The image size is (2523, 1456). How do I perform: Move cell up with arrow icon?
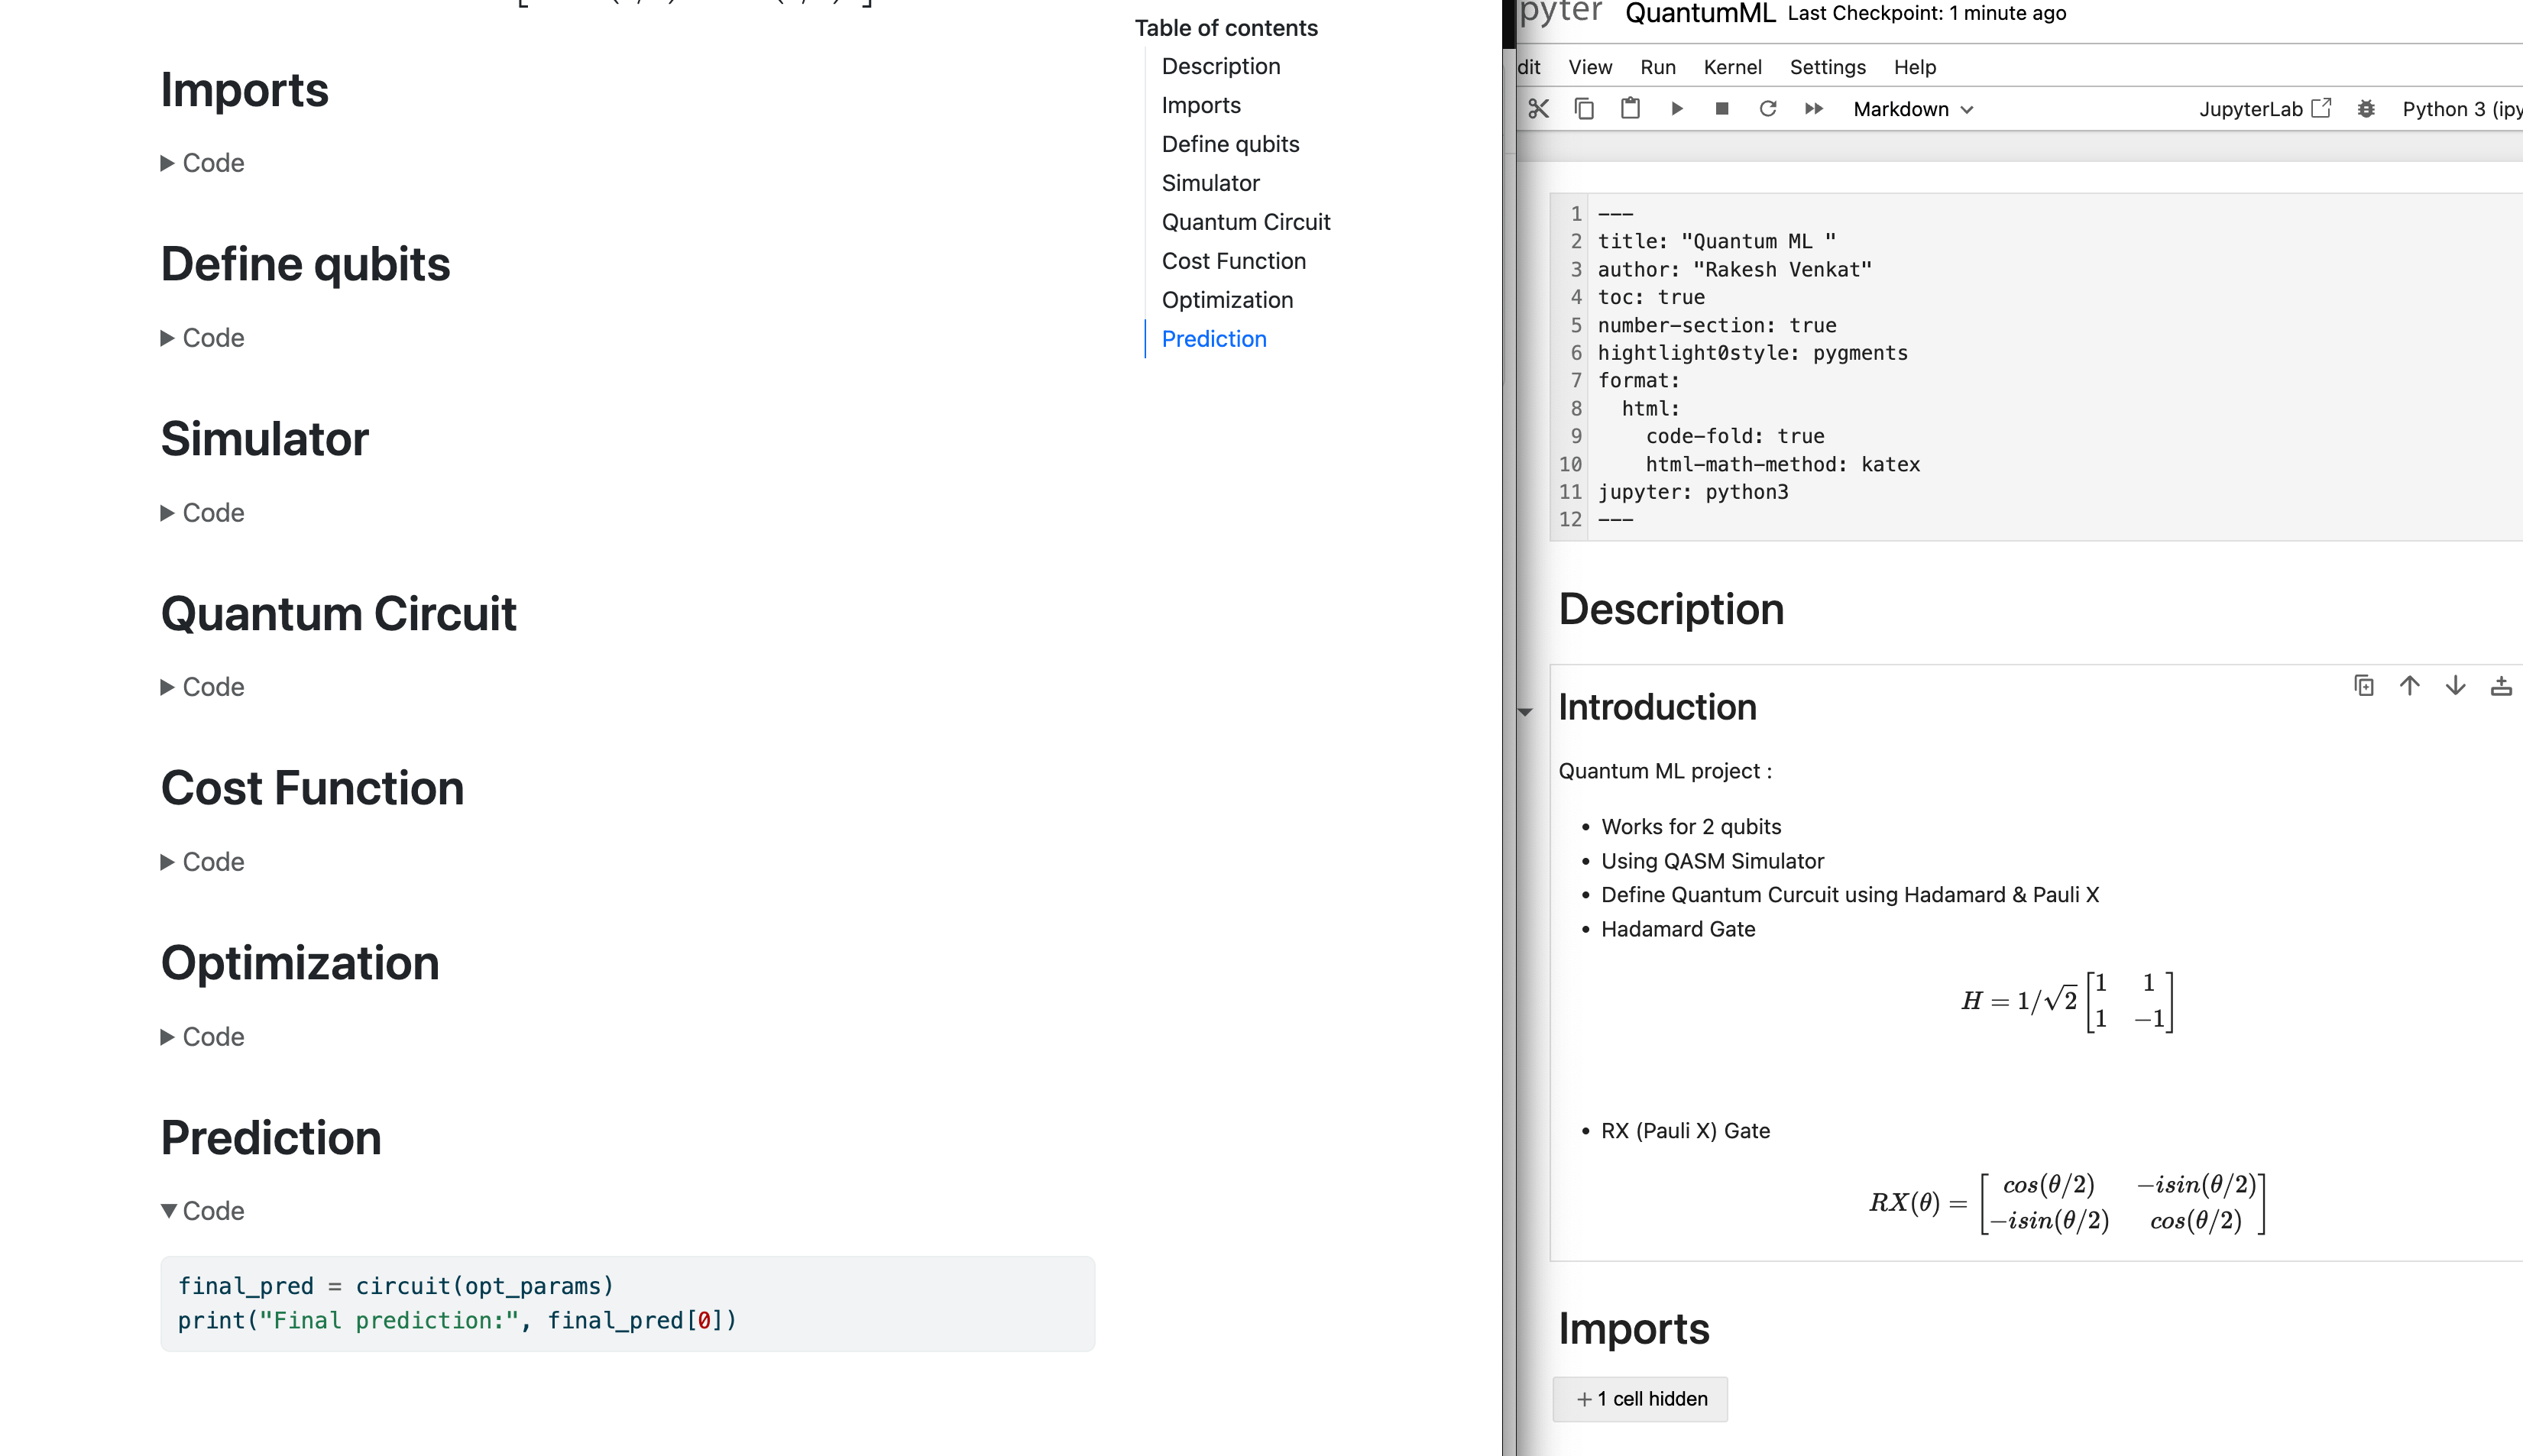click(2410, 686)
